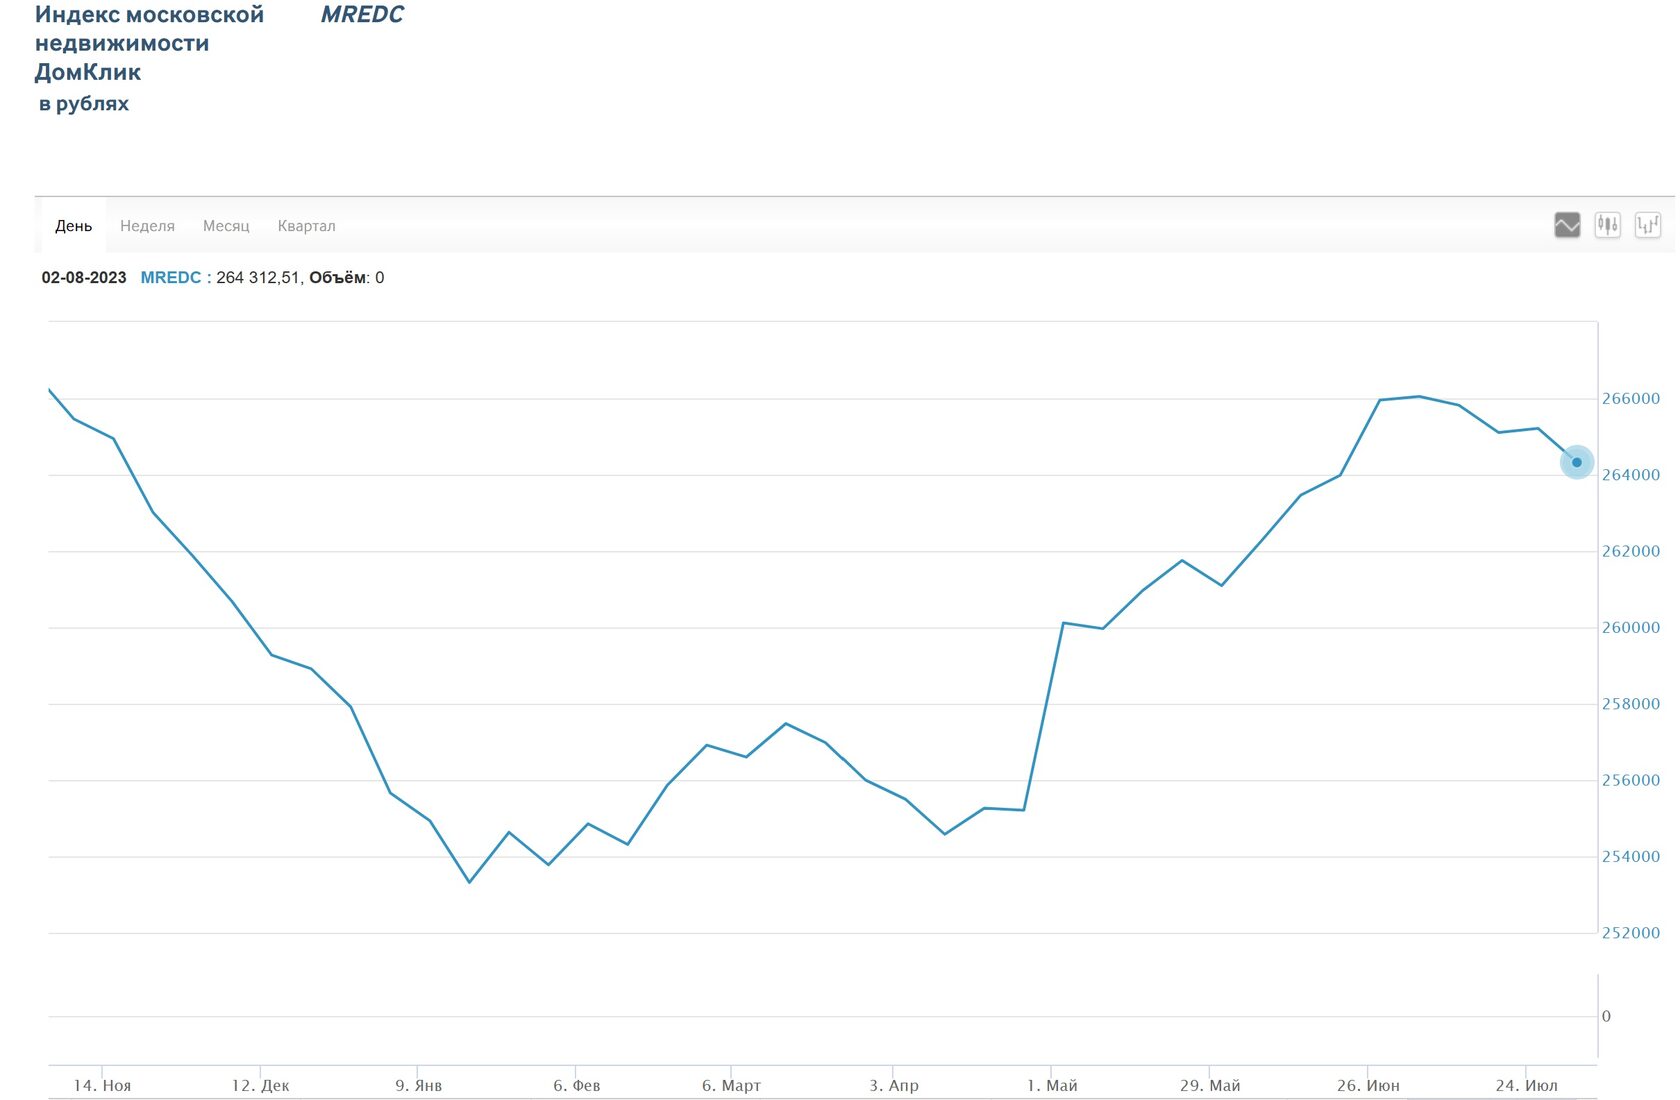Select the Квартал tab
This screenshot has width=1680, height=1100.
(x=306, y=226)
